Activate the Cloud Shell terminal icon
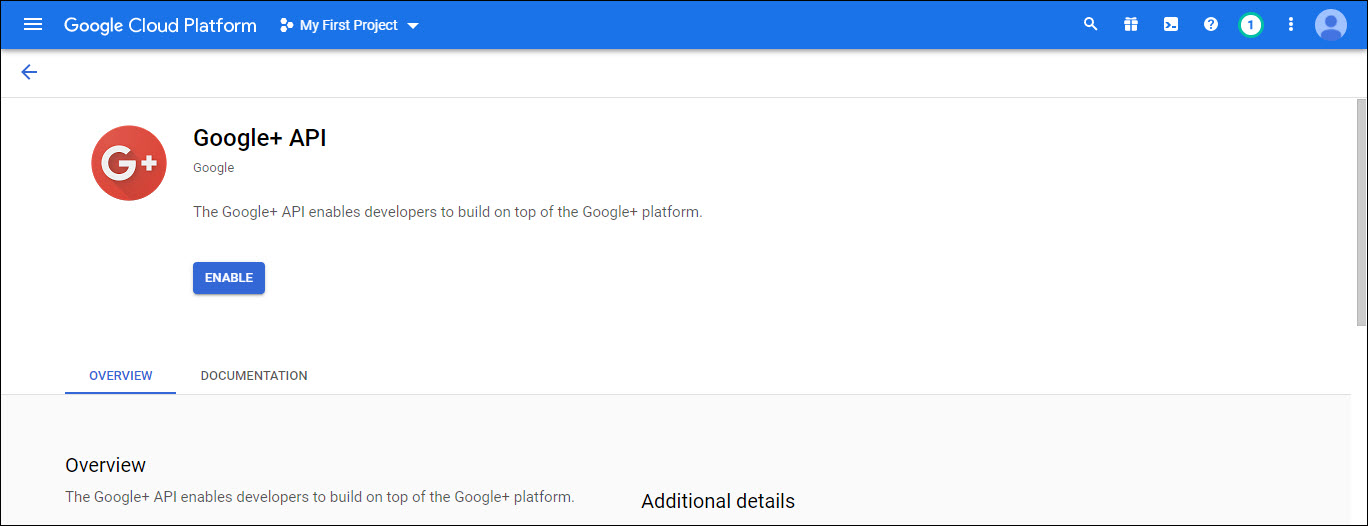 tap(1171, 24)
